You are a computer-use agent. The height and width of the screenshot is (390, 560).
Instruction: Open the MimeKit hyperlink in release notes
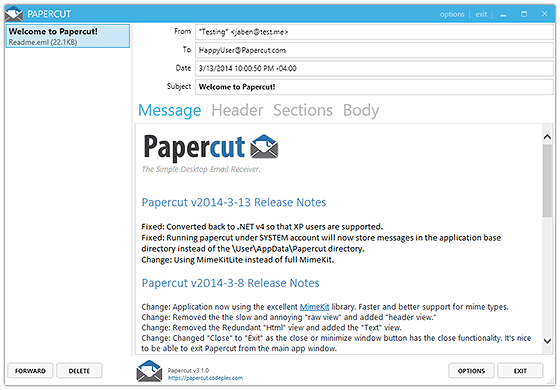tap(314, 307)
